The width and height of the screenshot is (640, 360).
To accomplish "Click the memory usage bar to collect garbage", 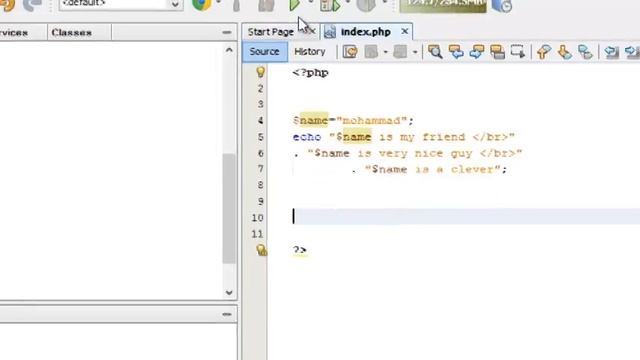I will coord(443,5).
